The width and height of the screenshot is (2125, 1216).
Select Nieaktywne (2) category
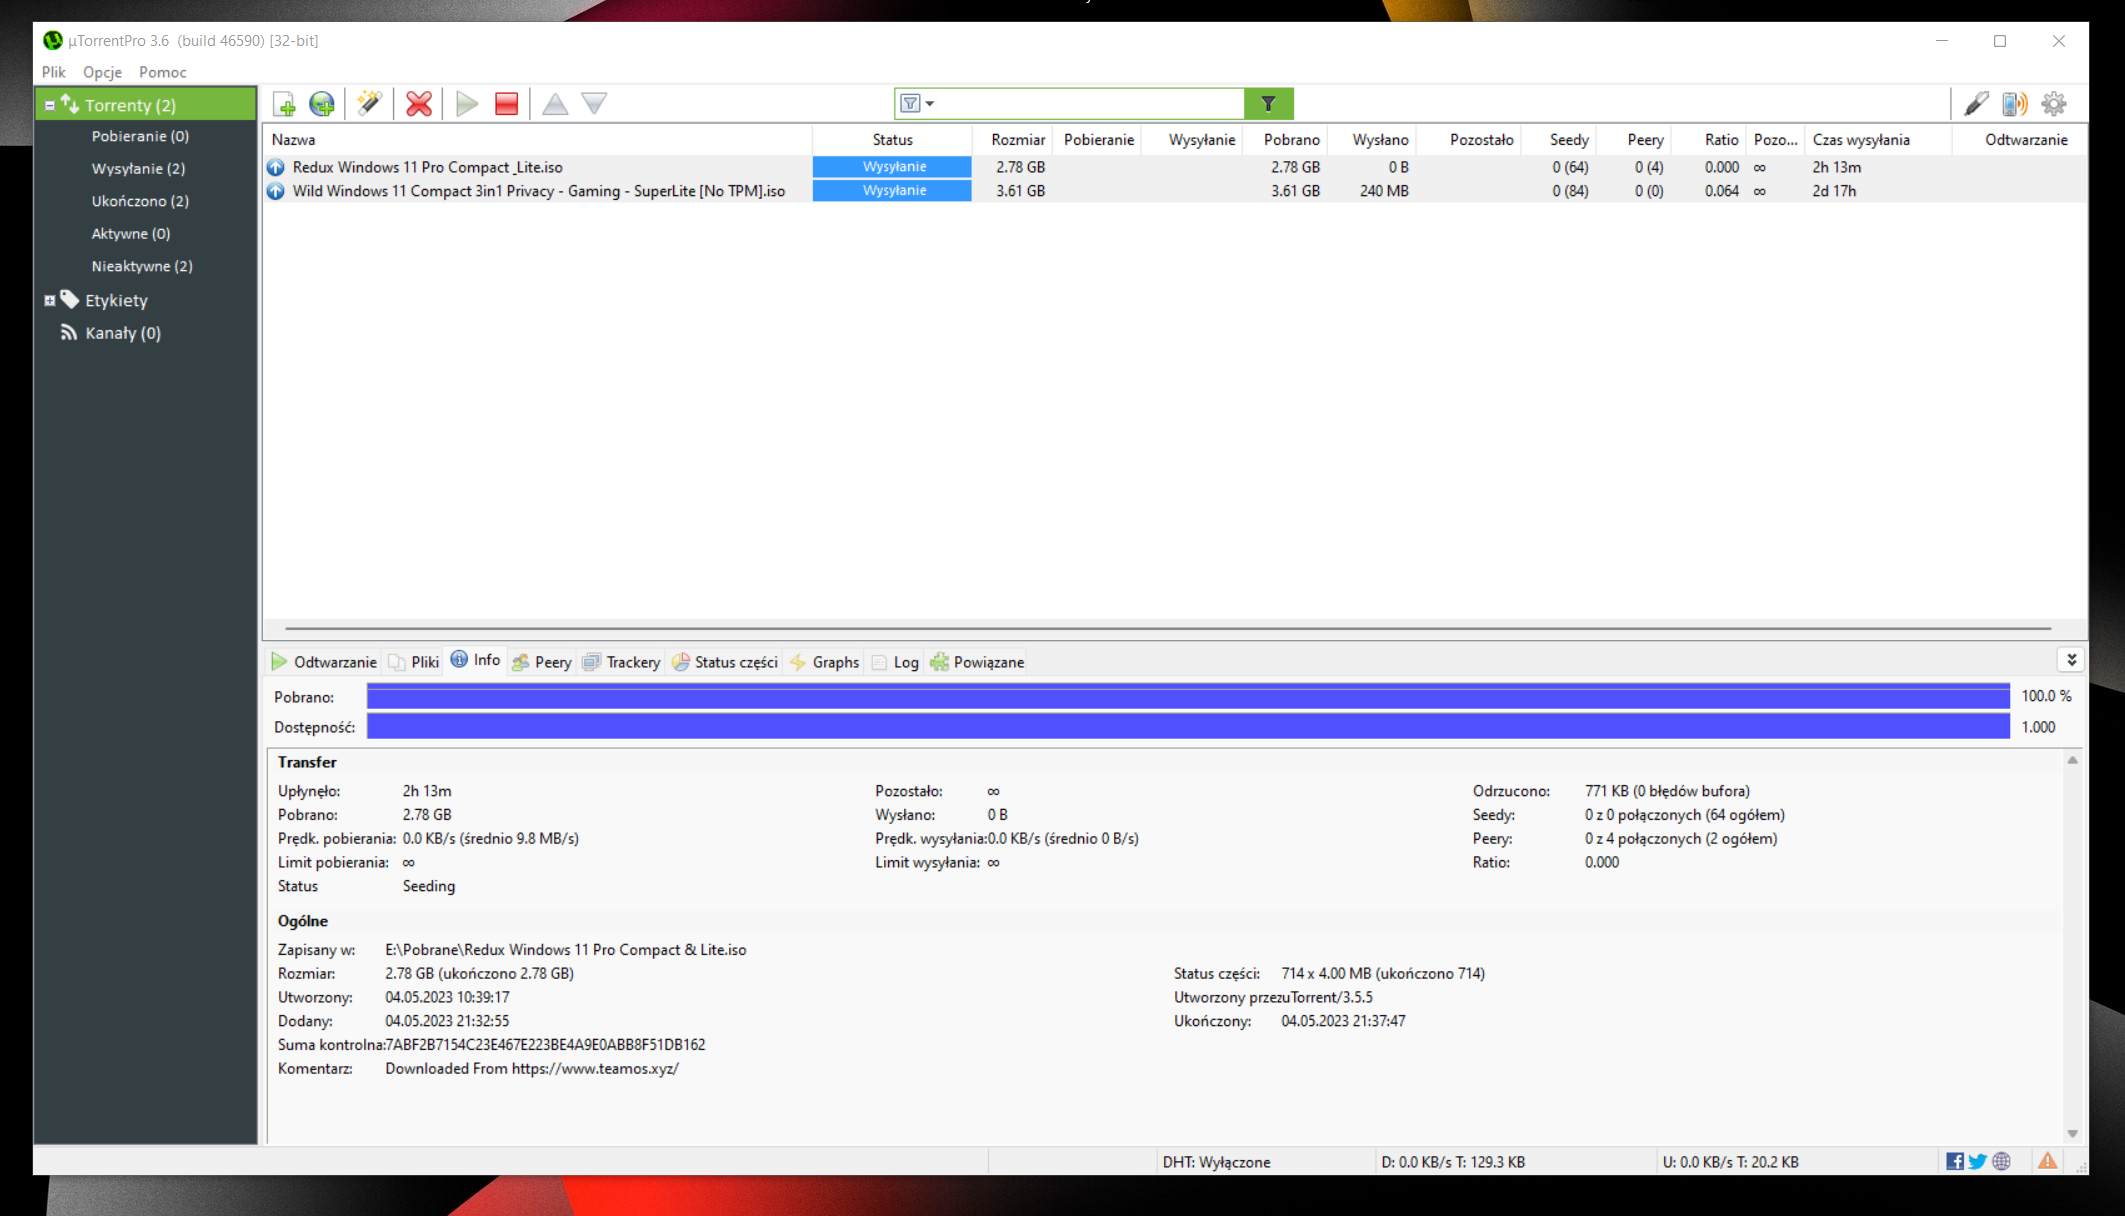point(142,266)
